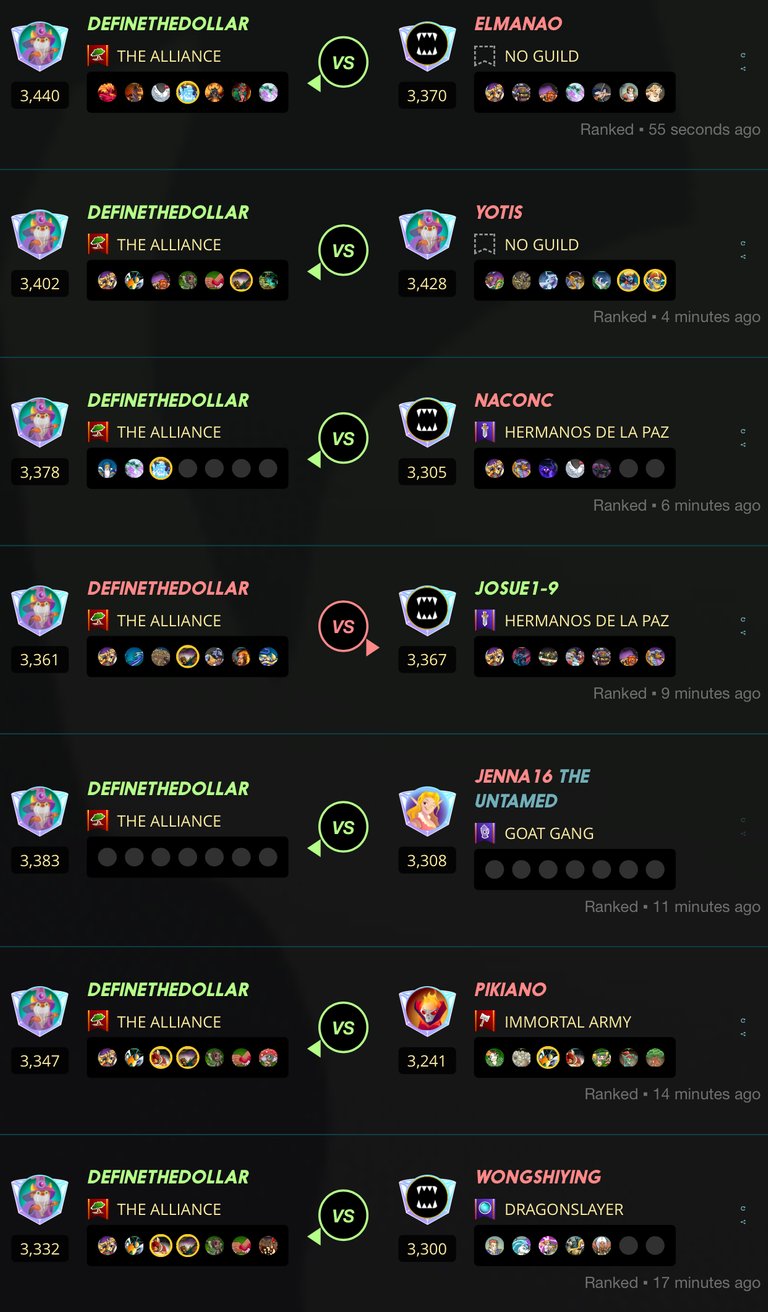Viewport: 768px width, 1312px height.
Task: Click ELMANAO's card lineup strip
Action: pos(575,92)
